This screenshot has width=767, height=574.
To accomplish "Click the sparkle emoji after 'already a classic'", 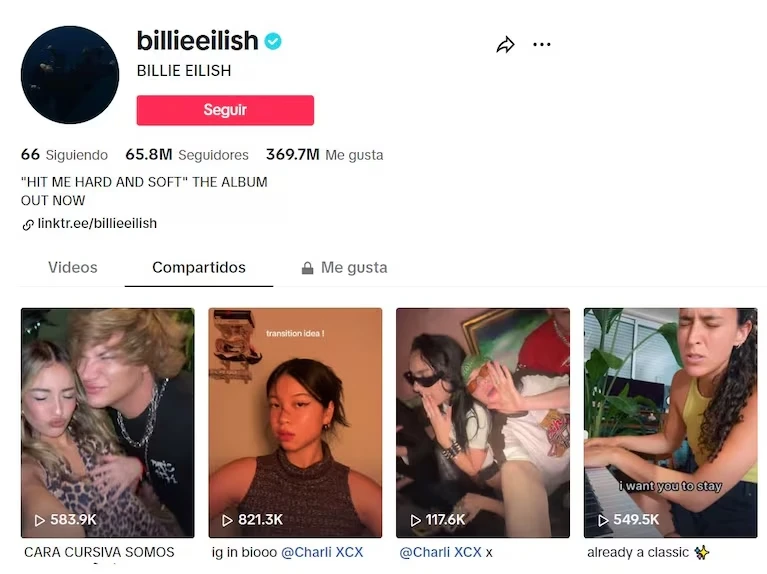I will 702,552.
